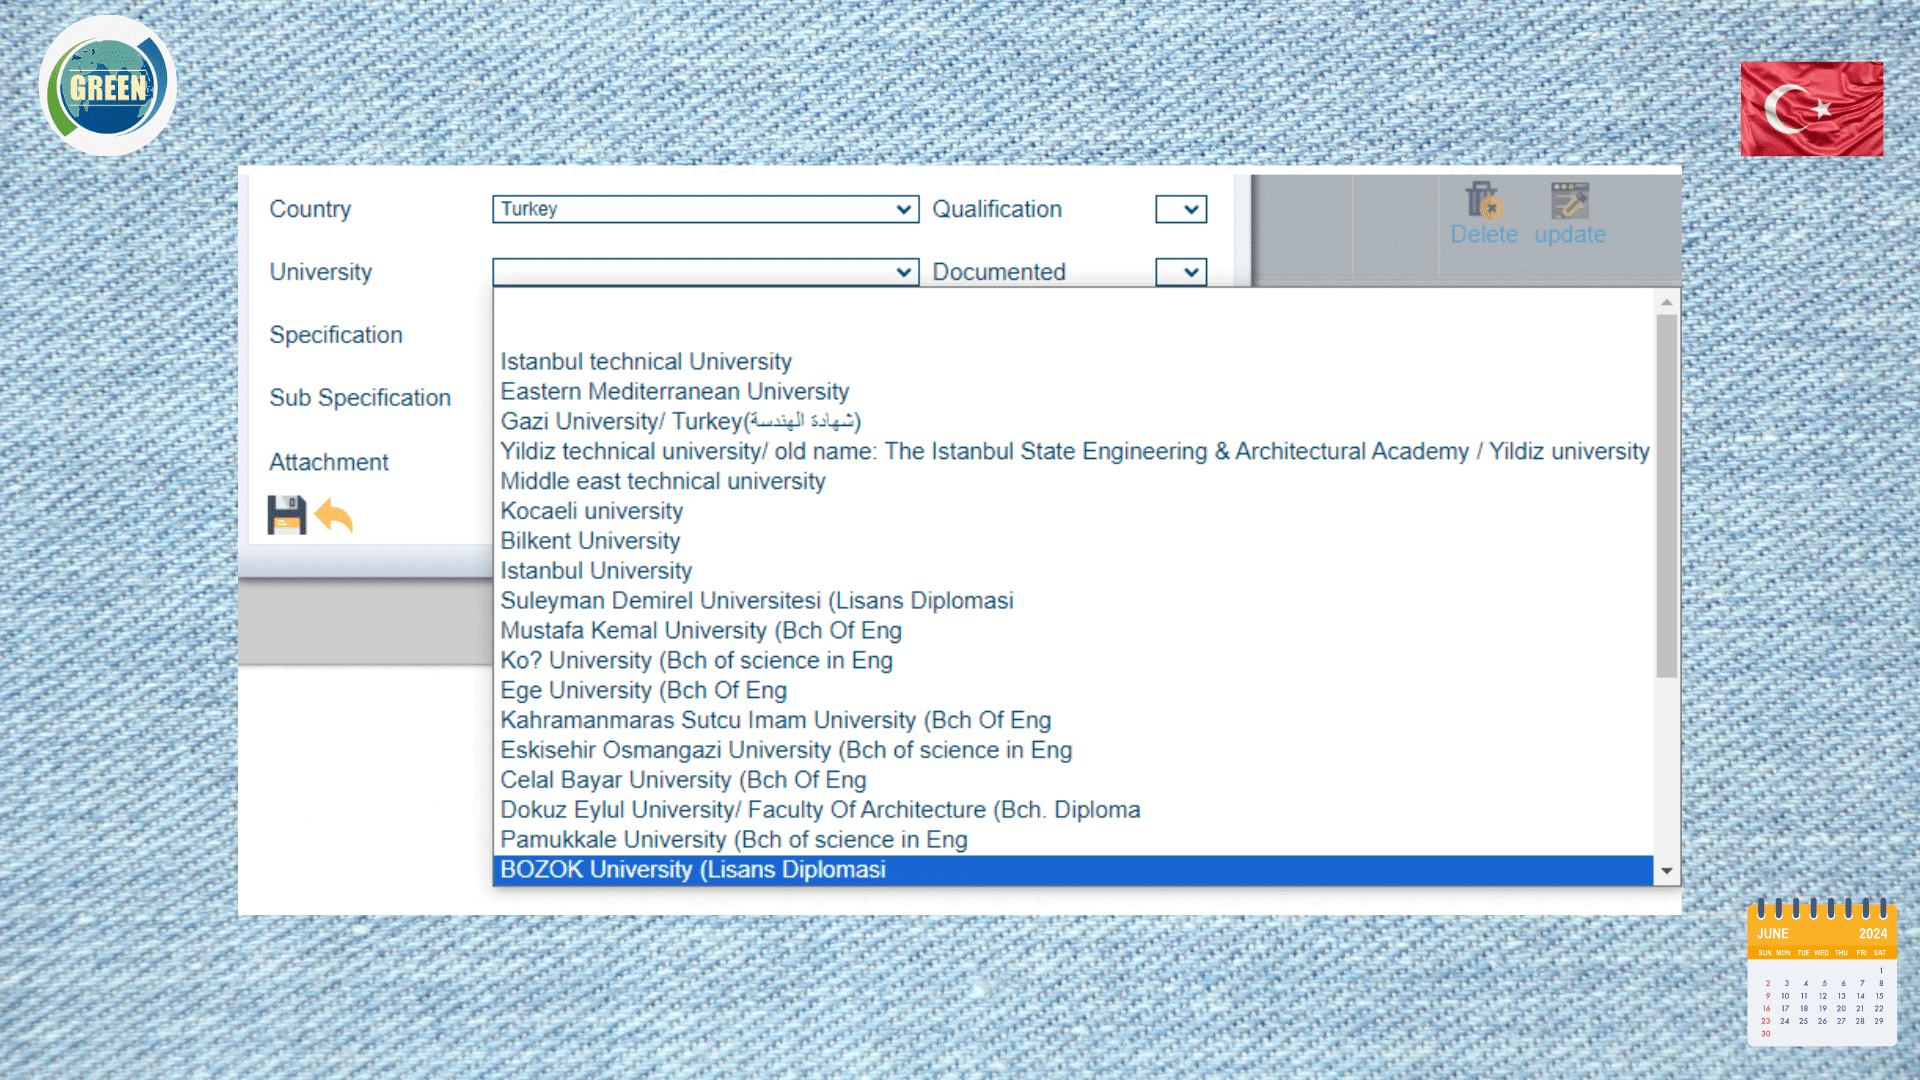Image resolution: width=1920 pixels, height=1080 pixels.
Task: Click the orange undo arrow icon
Action: 334,516
